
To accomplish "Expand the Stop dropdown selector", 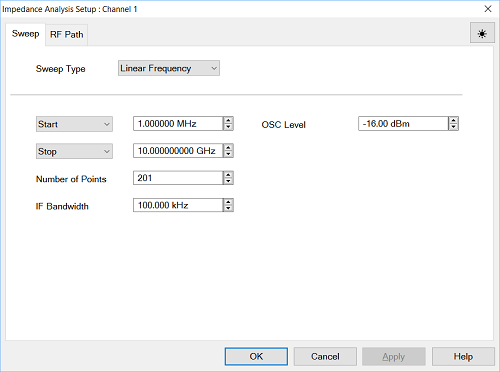I will pyautogui.click(x=74, y=151).
